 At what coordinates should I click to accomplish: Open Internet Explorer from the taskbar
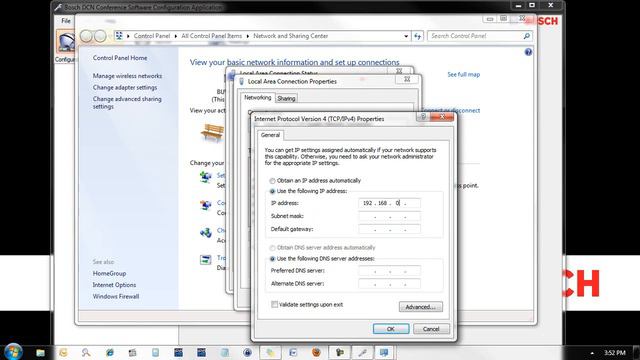(x=109, y=353)
